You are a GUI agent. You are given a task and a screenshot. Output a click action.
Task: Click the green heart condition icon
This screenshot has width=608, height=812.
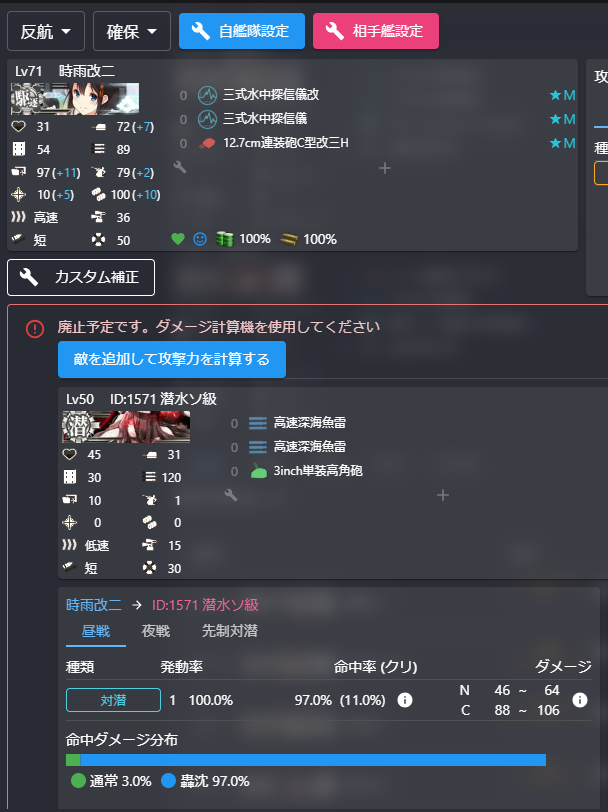178,239
